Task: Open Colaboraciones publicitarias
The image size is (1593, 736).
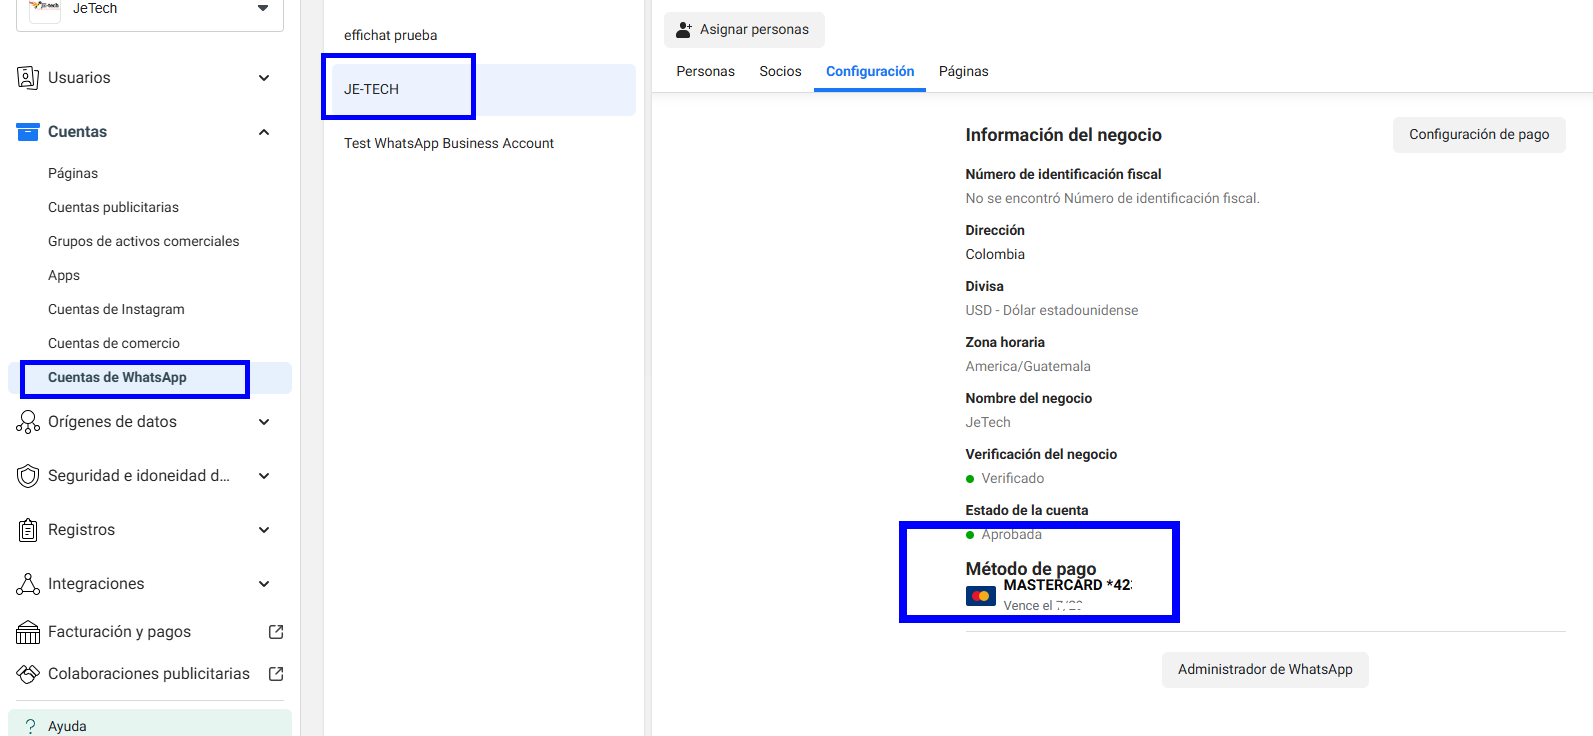Action: [150, 674]
